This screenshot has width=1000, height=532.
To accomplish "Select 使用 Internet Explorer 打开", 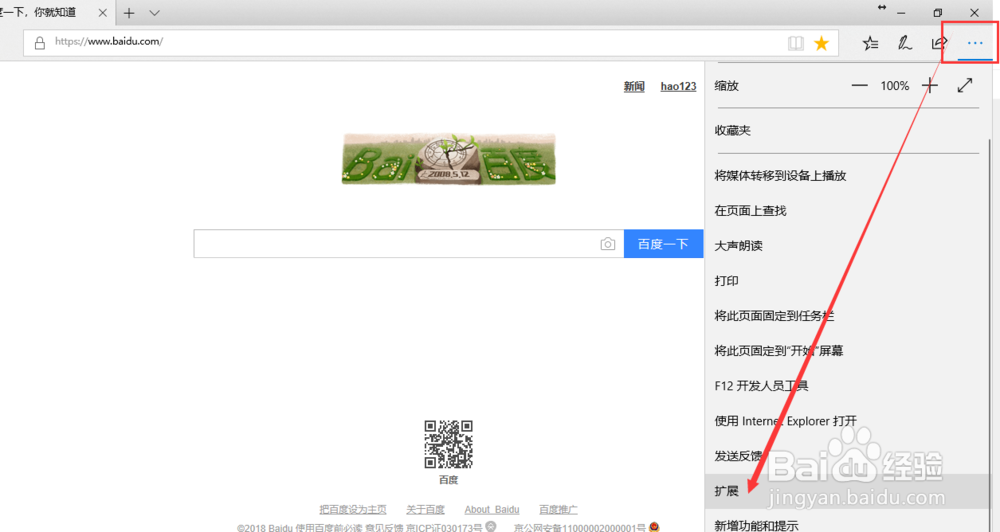I will [x=848, y=421].
